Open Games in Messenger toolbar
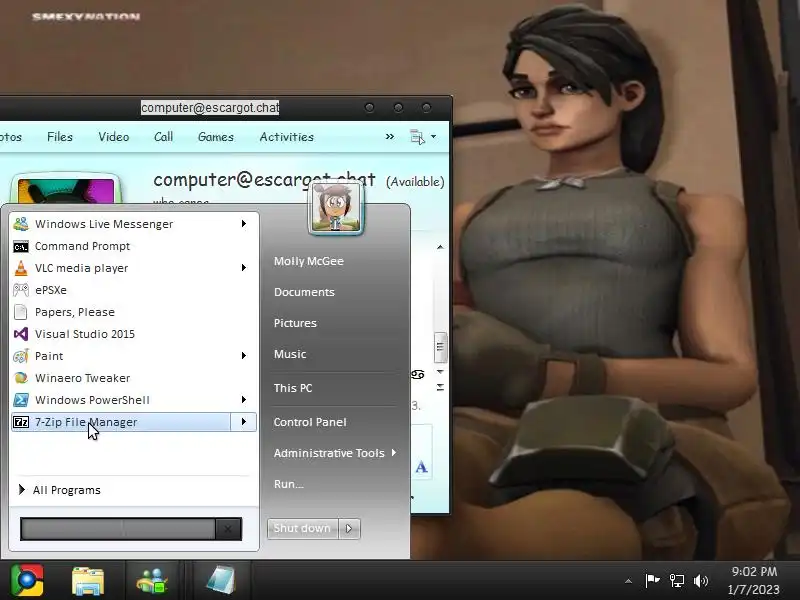800x600 pixels. point(216,137)
